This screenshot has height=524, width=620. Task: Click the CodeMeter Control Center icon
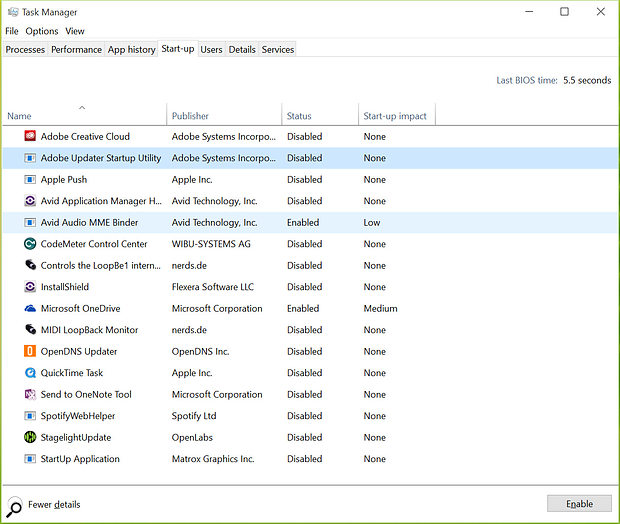click(x=30, y=244)
